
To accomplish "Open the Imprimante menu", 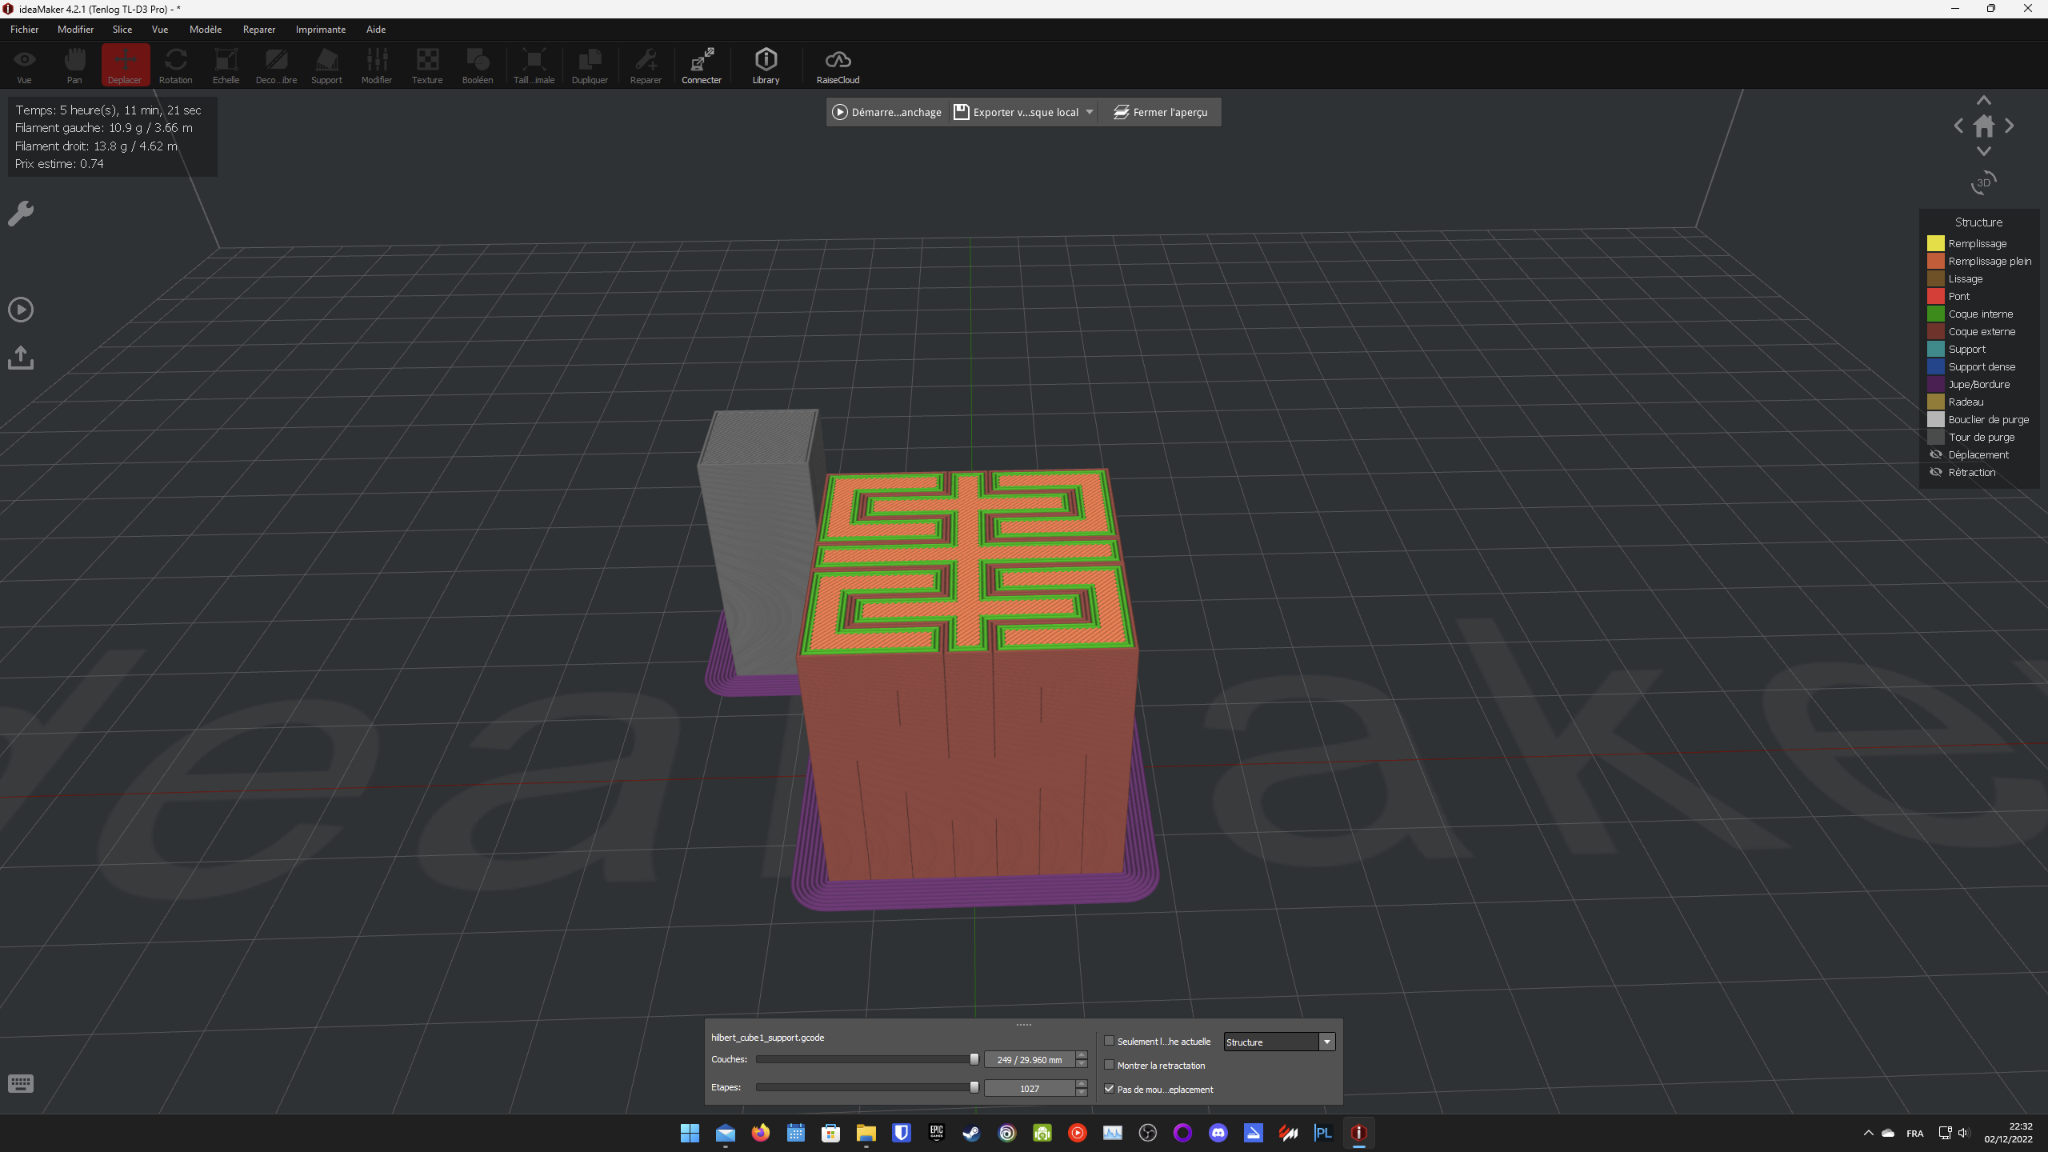I will pos(320,29).
